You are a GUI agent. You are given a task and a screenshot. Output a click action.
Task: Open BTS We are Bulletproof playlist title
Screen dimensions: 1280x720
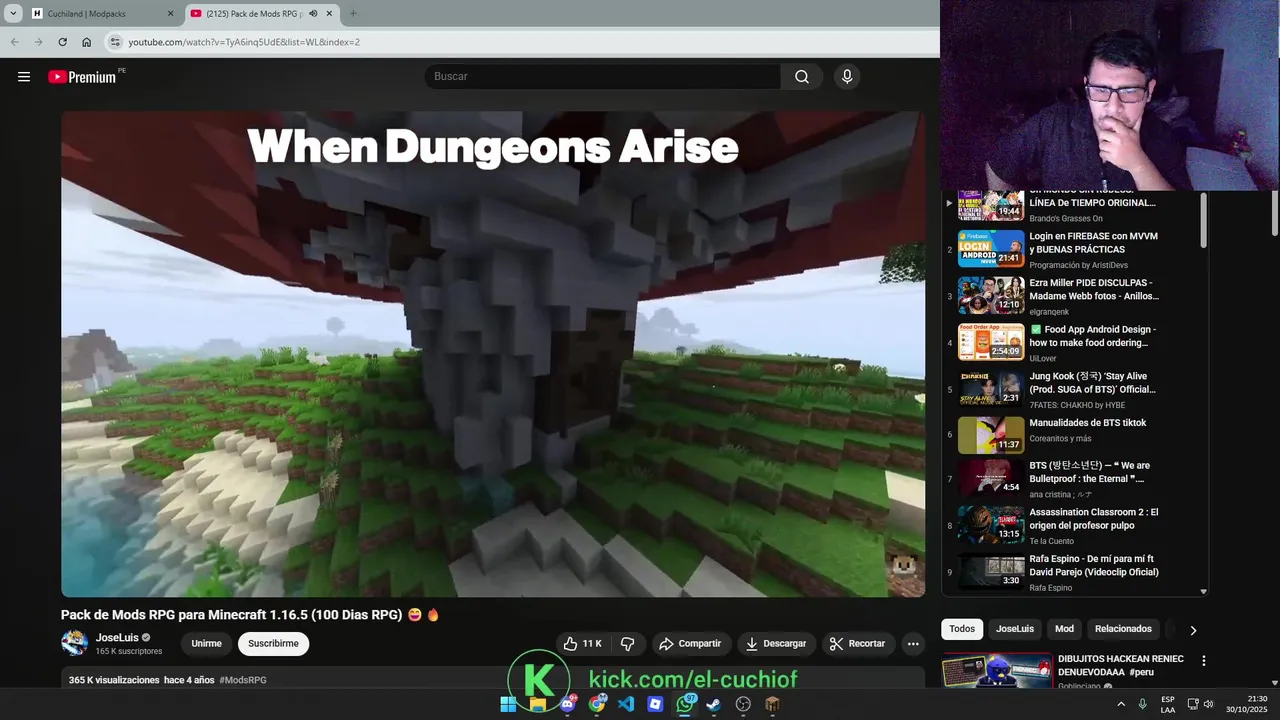(x=1089, y=472)
